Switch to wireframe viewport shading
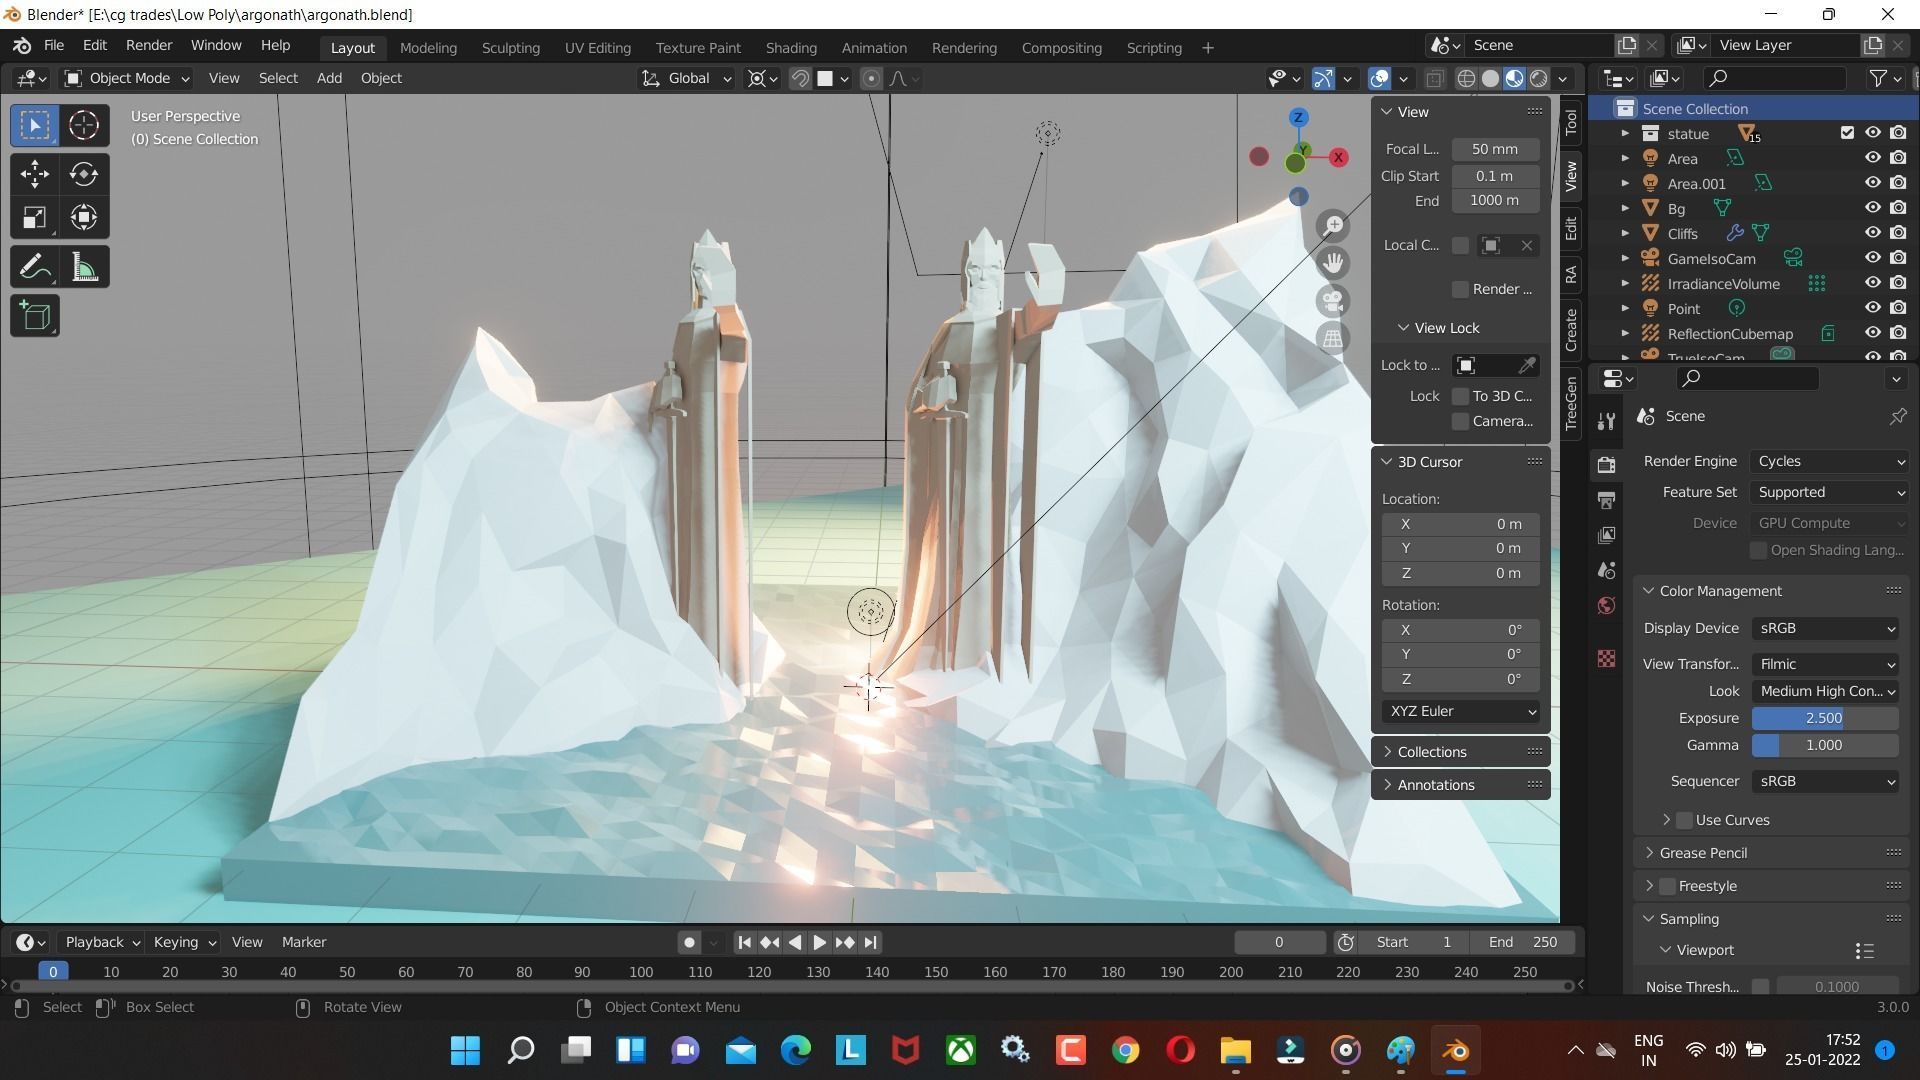This screenshot has width=1920, height=1080. [1466, 78]
